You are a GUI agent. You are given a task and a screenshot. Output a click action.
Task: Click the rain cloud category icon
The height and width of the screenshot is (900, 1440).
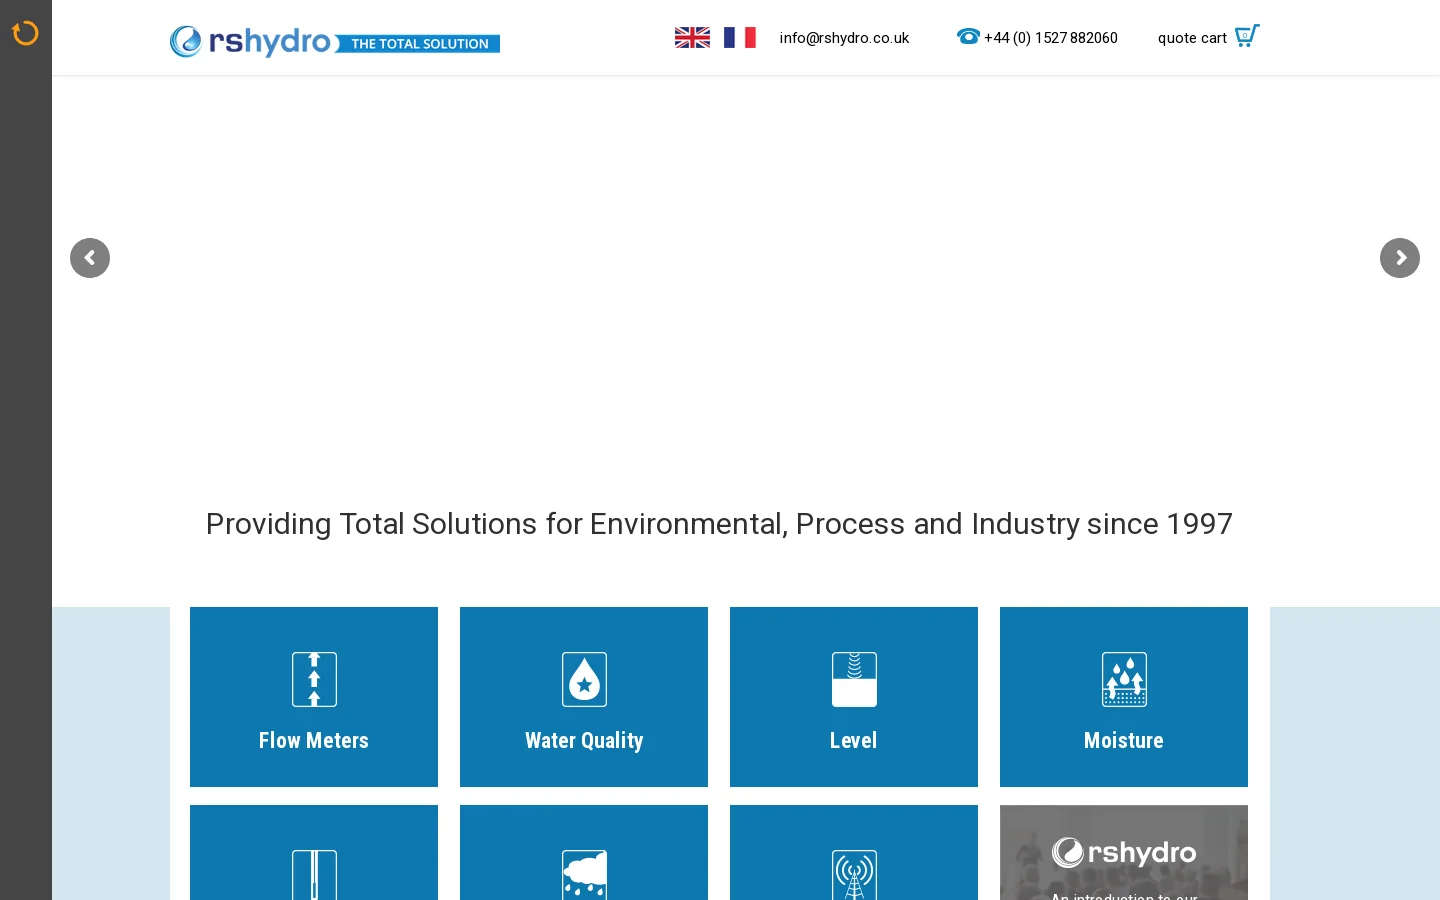point(584,874)
